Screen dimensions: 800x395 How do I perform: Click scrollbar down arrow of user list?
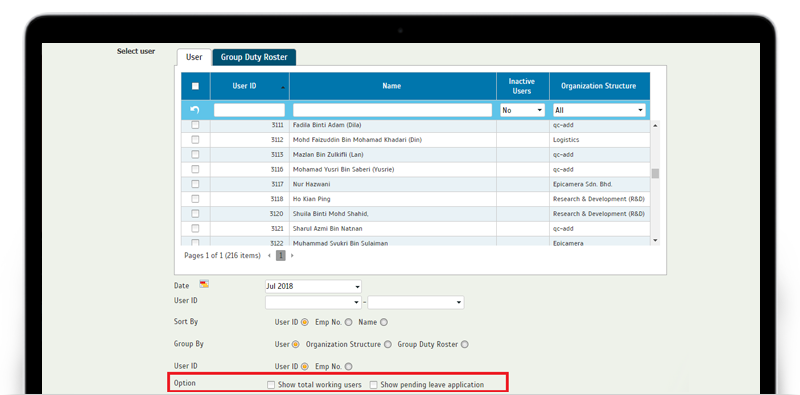click(655, 240)
